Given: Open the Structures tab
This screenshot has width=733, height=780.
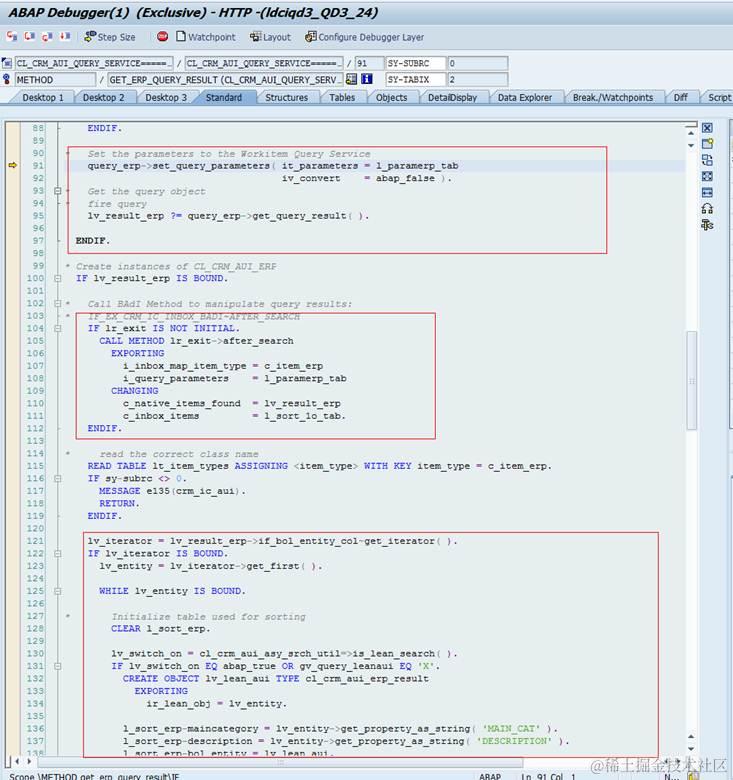Looking at the screenshot, I should coord(286,98).
